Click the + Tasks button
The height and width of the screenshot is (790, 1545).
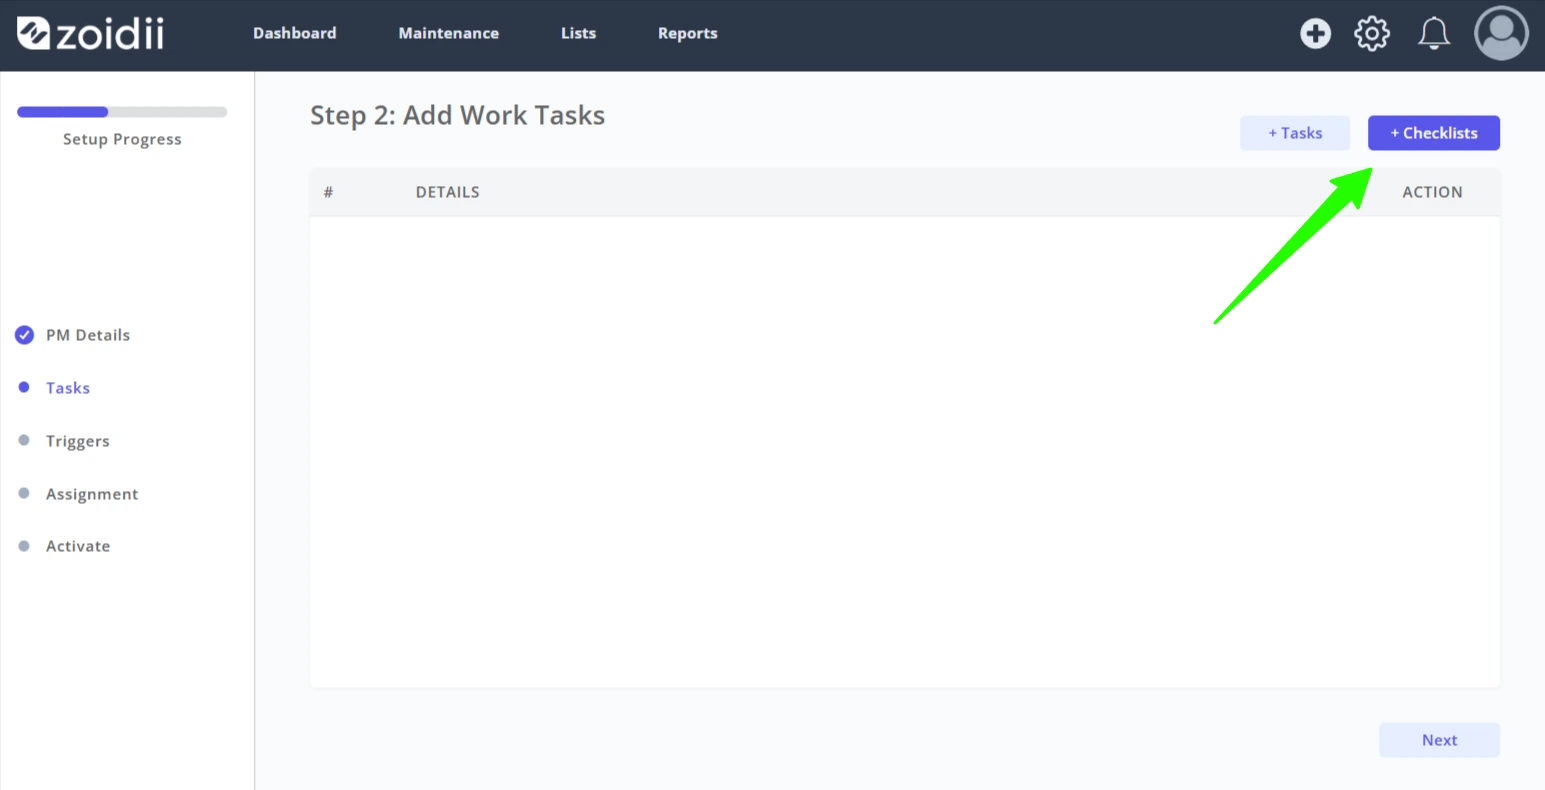tap(1295, 133)
